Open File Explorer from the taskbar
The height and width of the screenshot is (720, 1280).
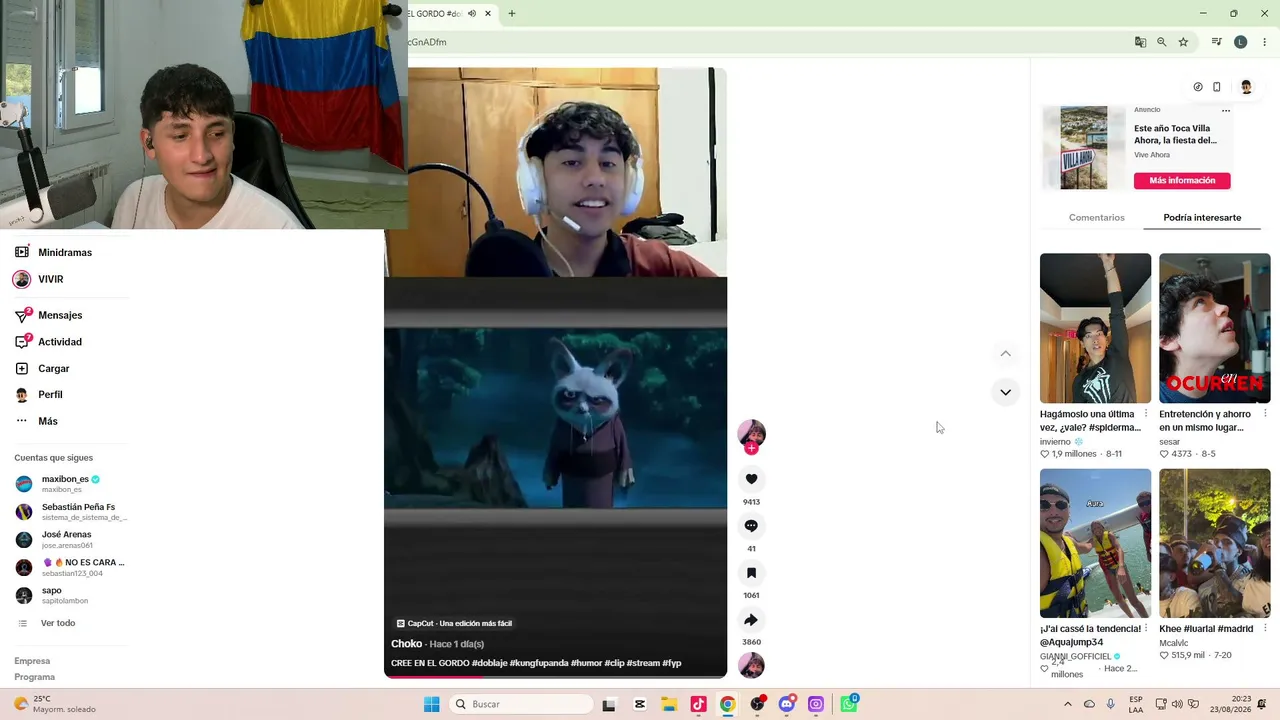point(669,704)
